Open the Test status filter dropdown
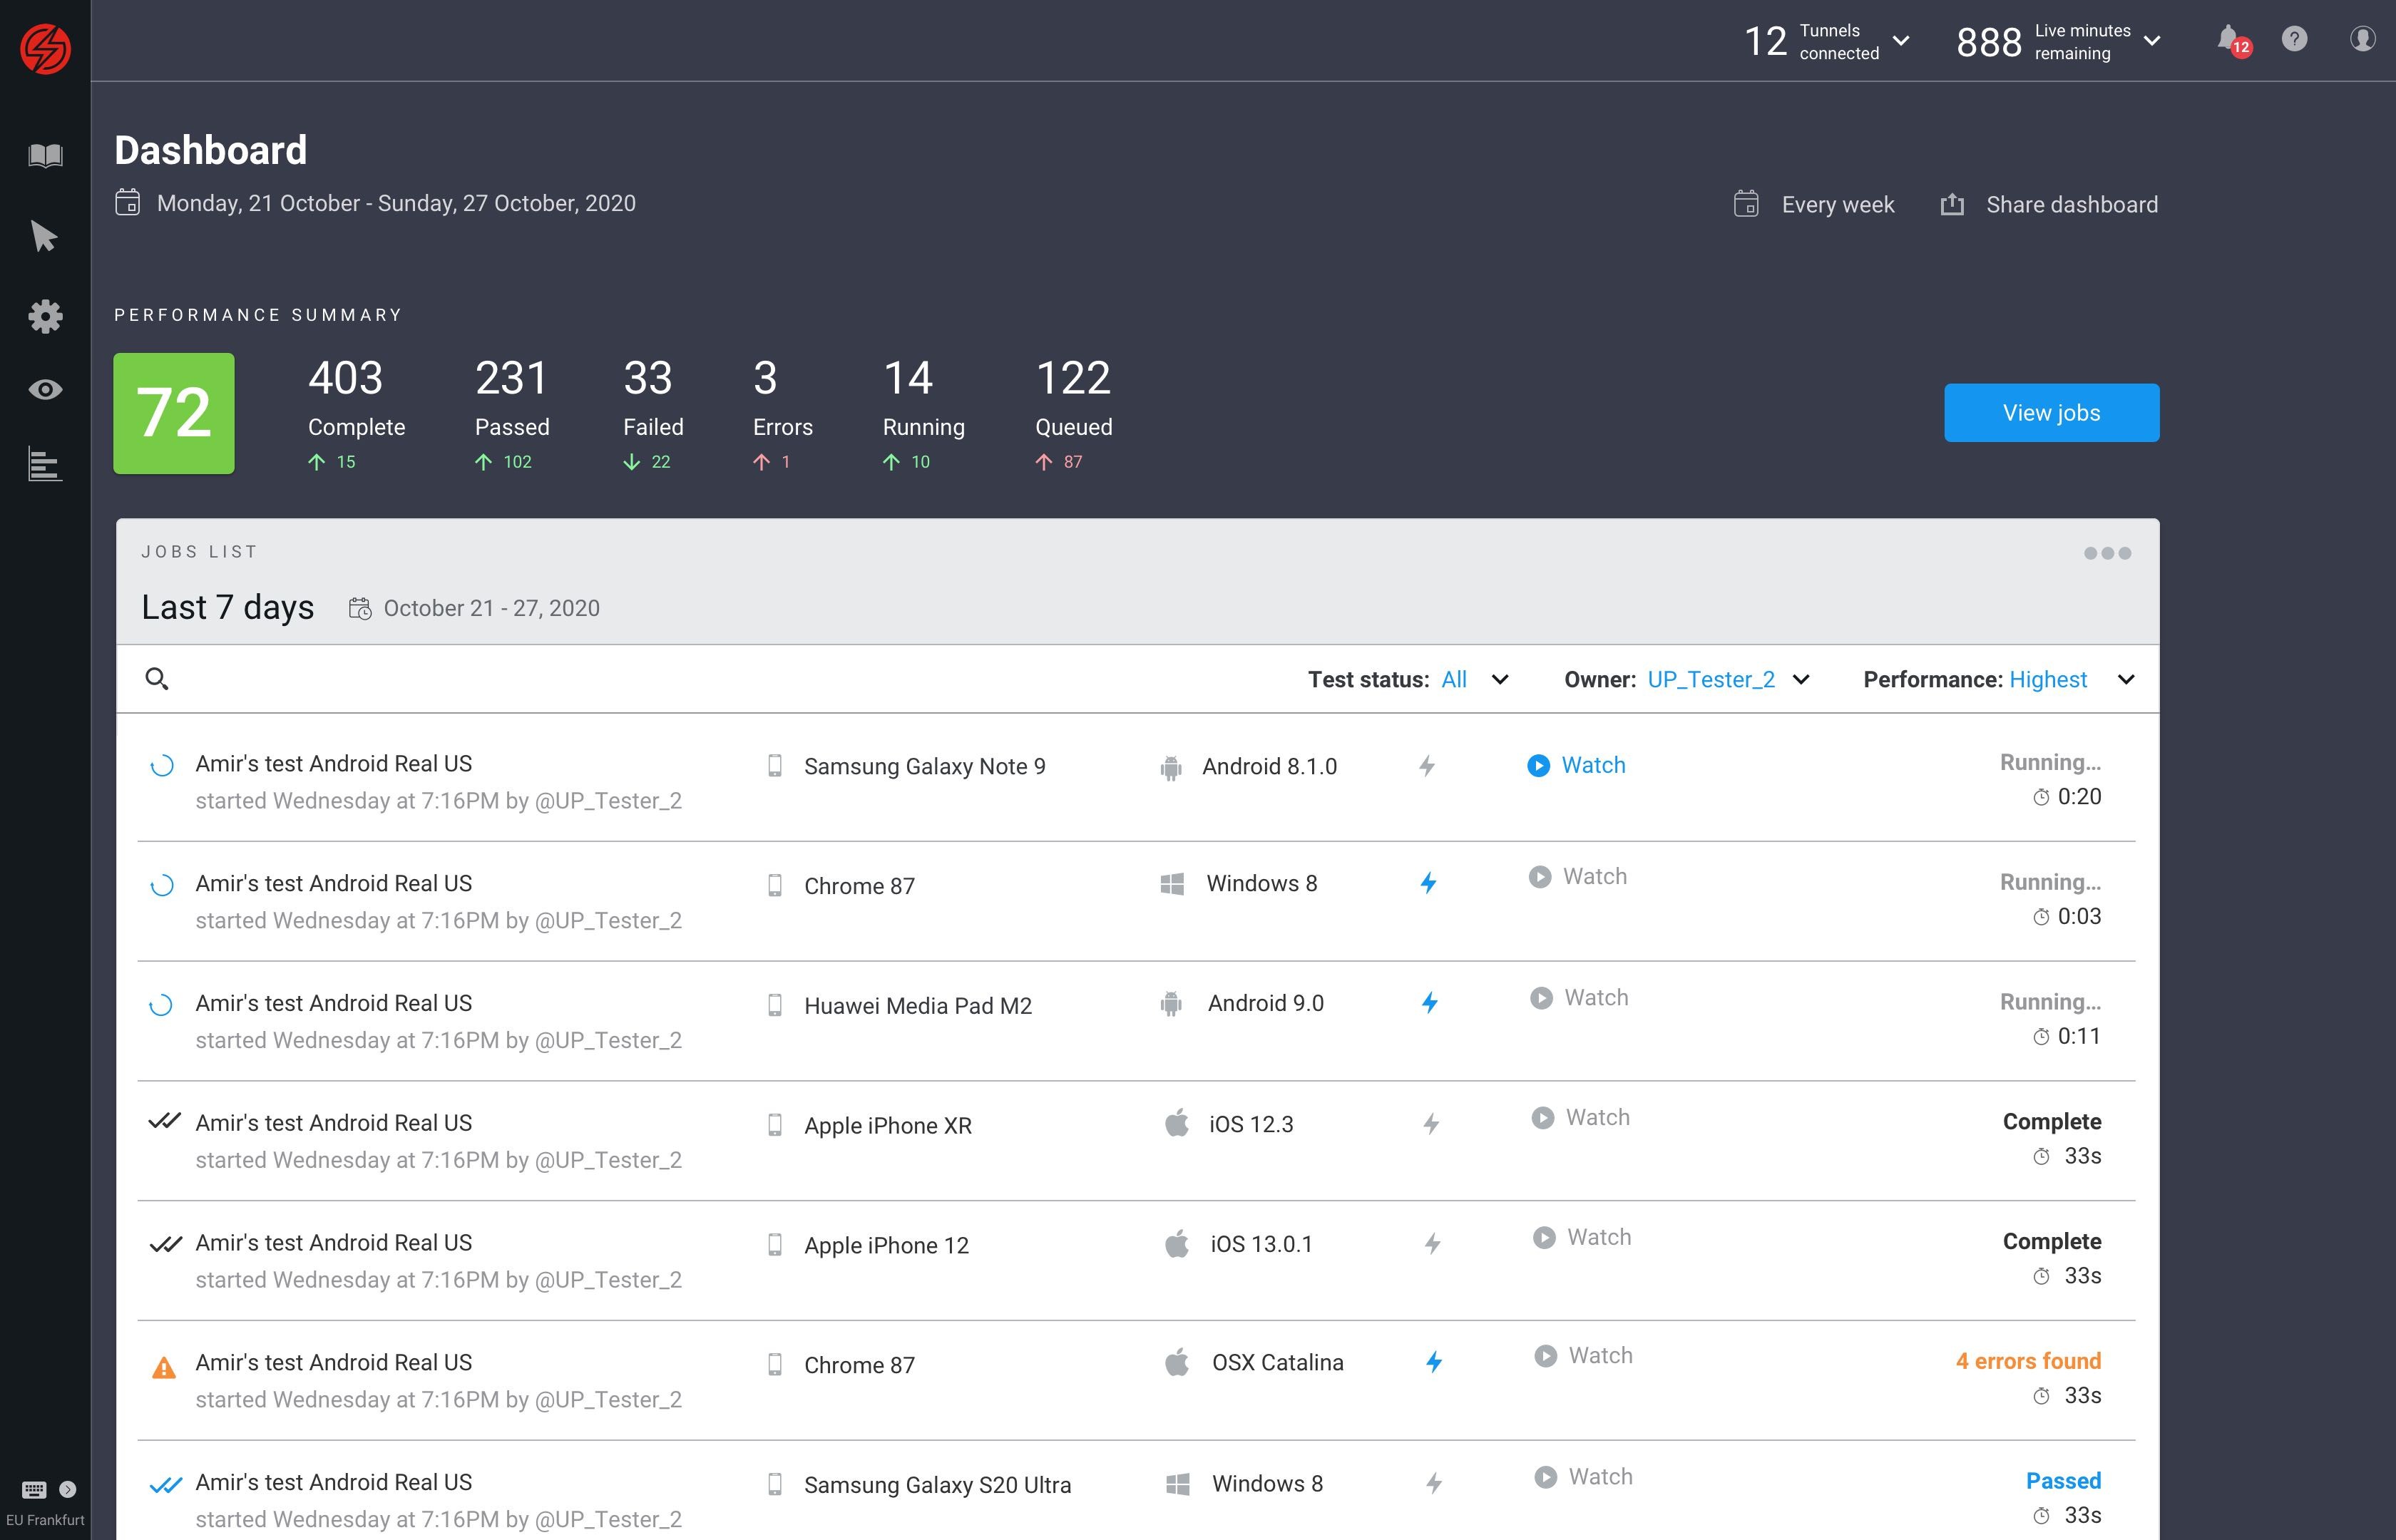2396x1540 pixels. 1499,680
